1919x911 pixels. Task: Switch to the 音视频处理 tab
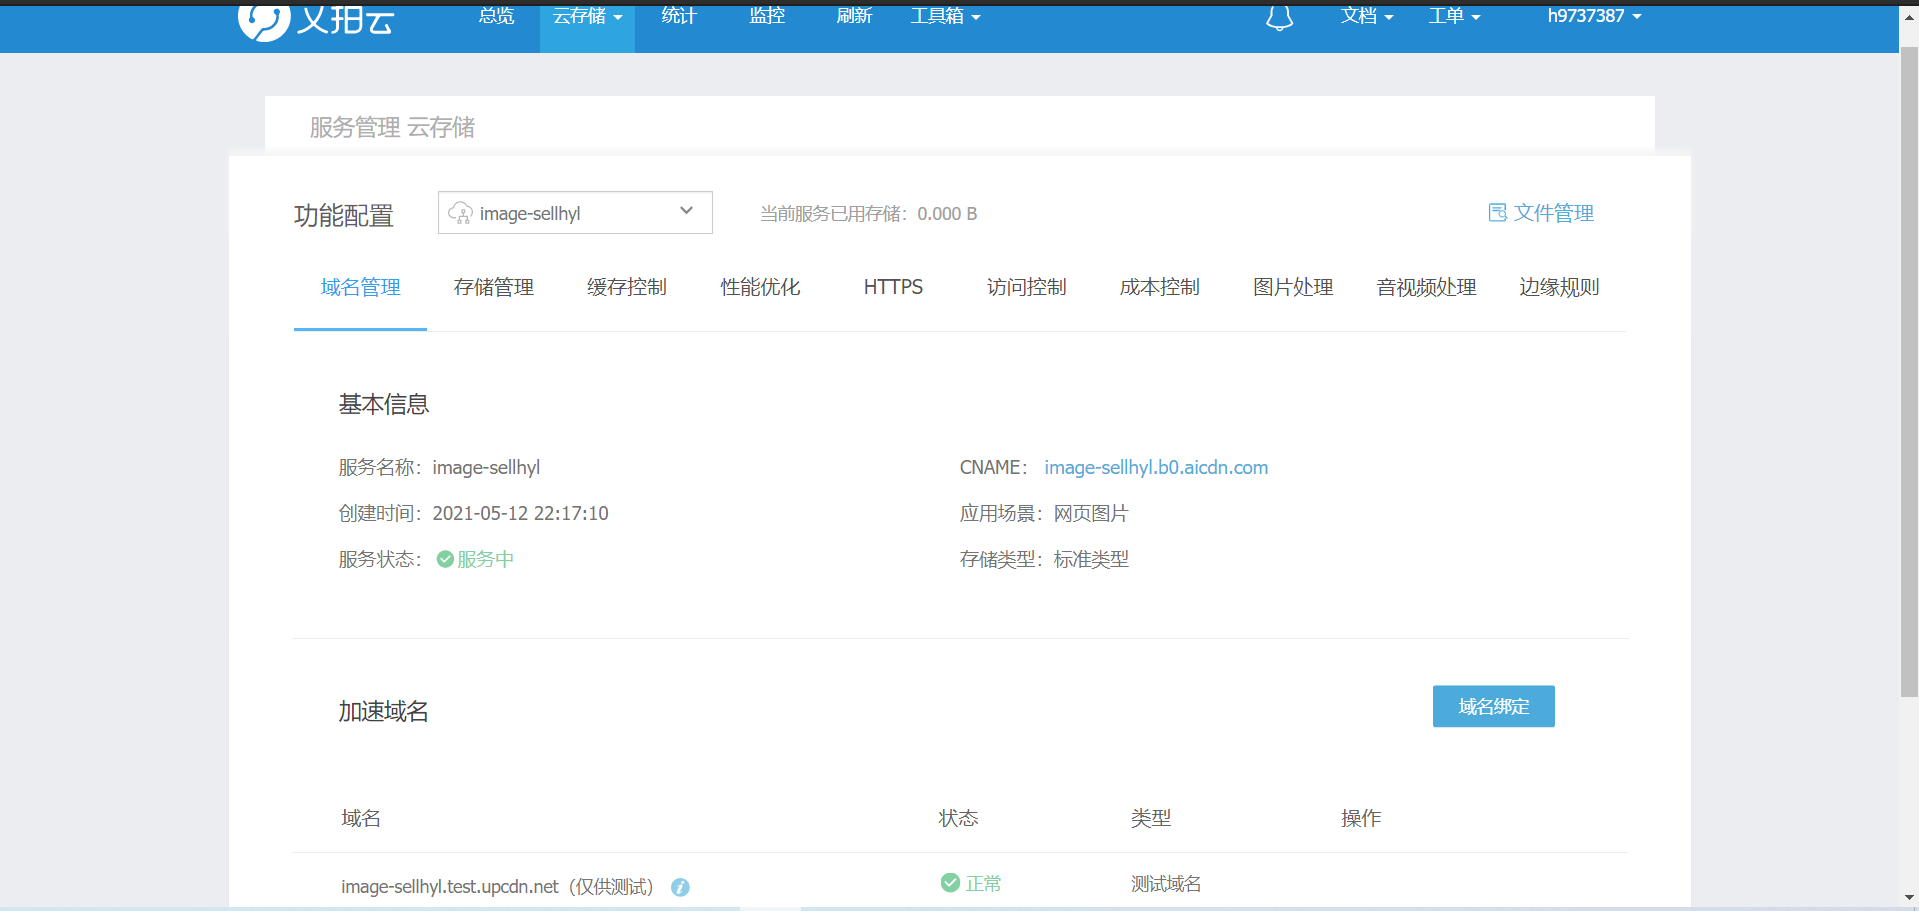click(x=1426, y=288)
